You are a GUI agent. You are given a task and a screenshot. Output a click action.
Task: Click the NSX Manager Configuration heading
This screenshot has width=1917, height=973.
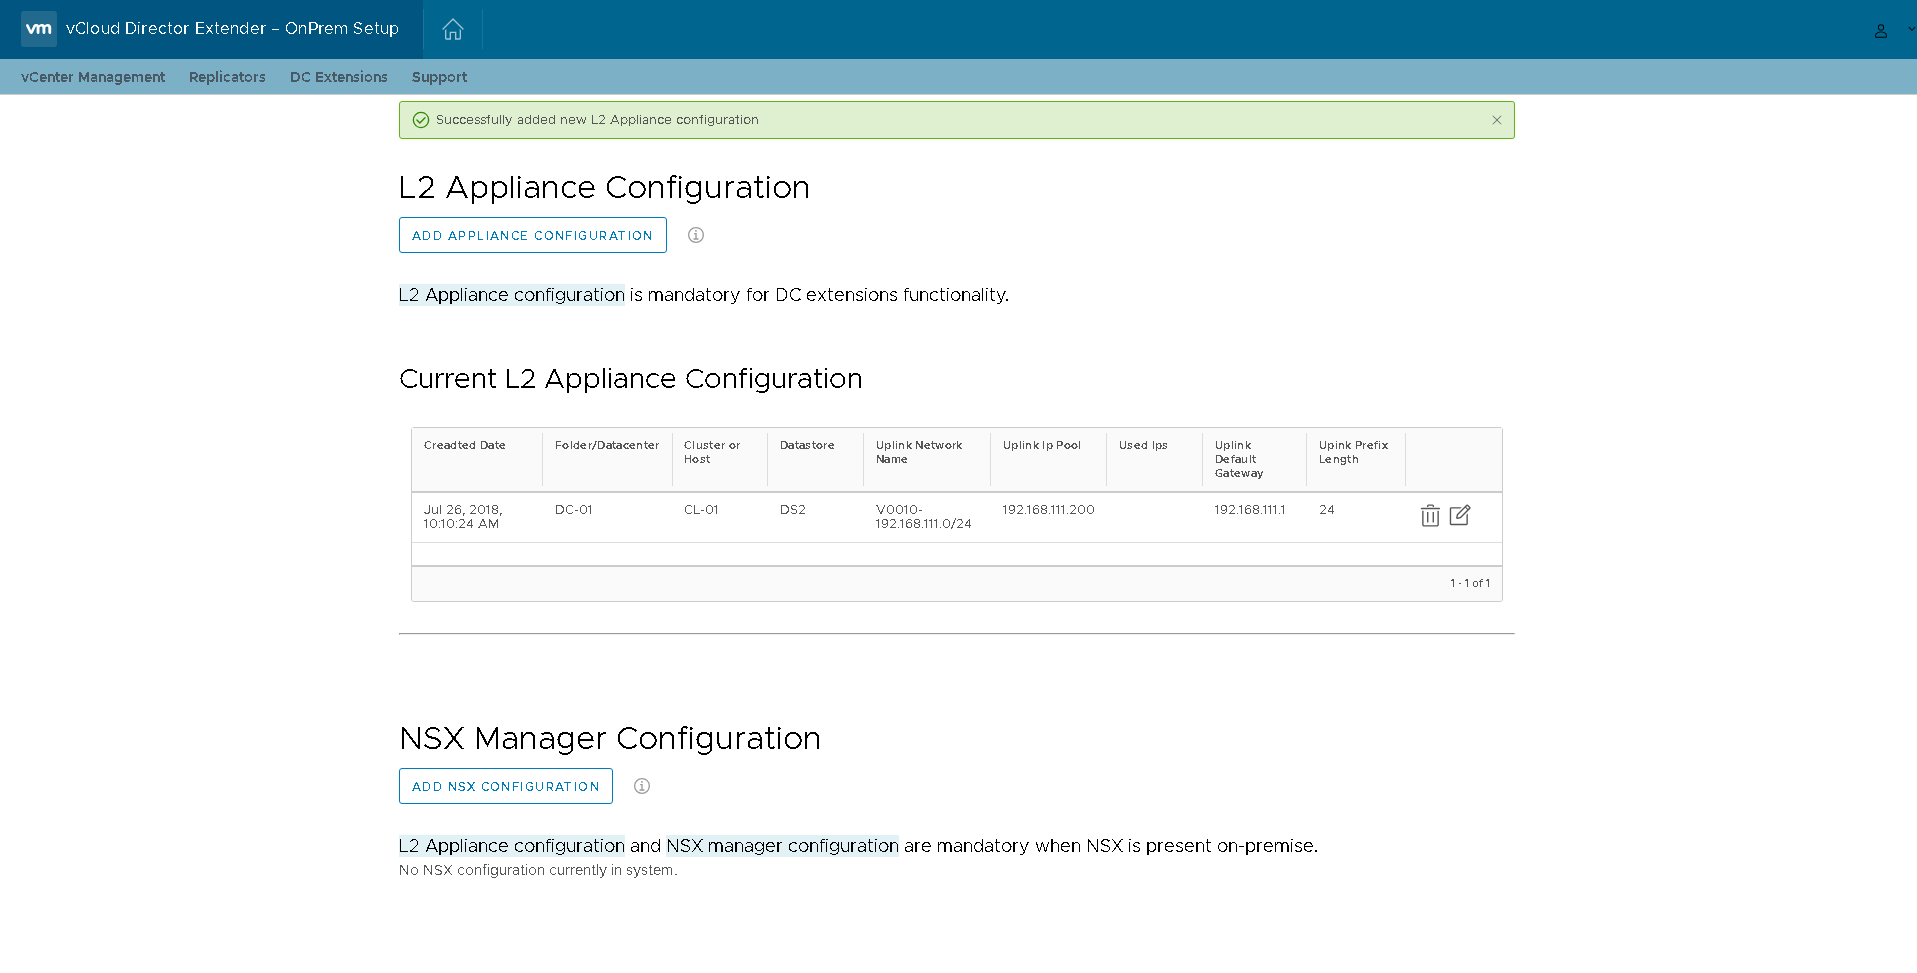[x=610, y=739]
